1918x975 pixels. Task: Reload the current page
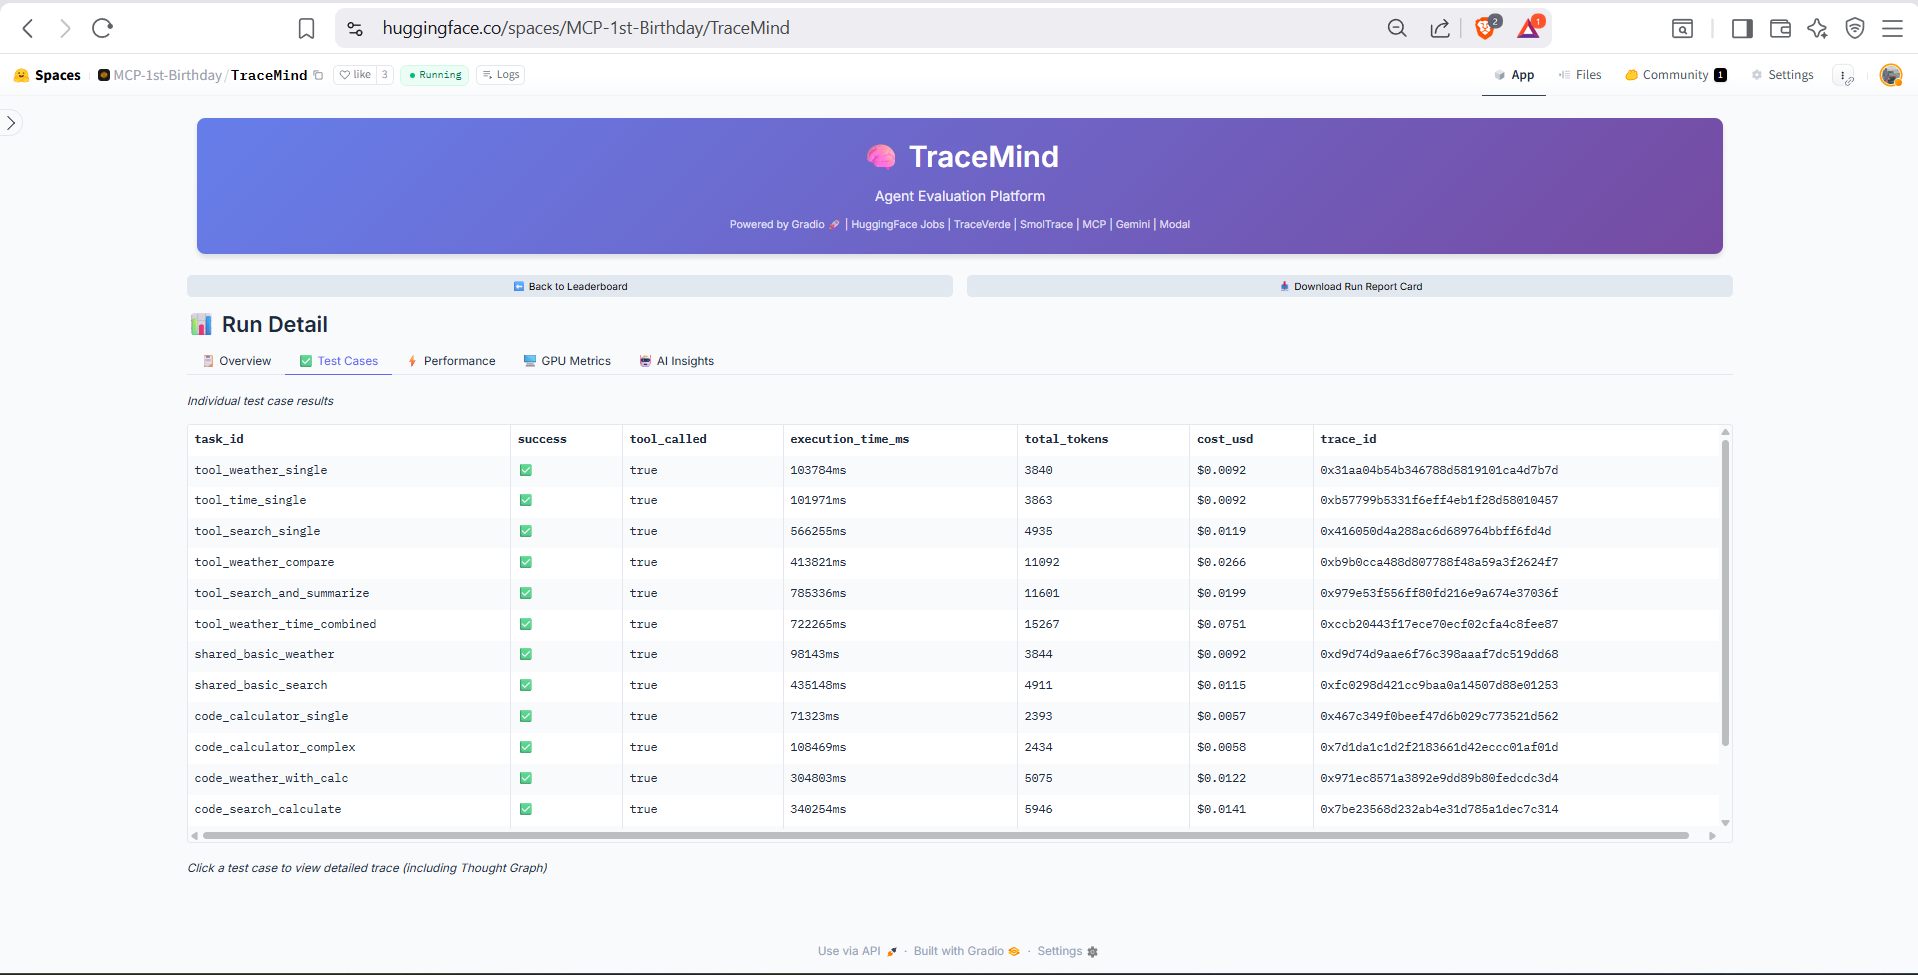(x=102, y=28)
